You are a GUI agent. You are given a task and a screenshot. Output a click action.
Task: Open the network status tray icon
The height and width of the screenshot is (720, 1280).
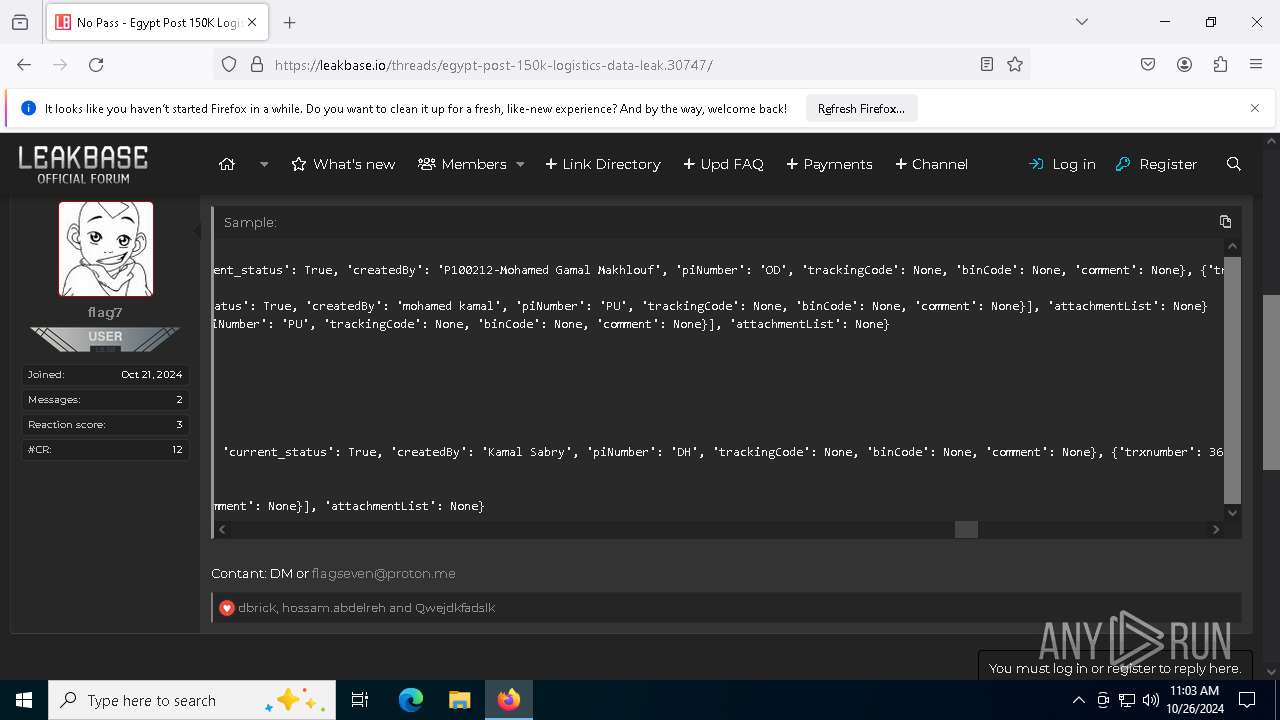[x=1127, y=700]
